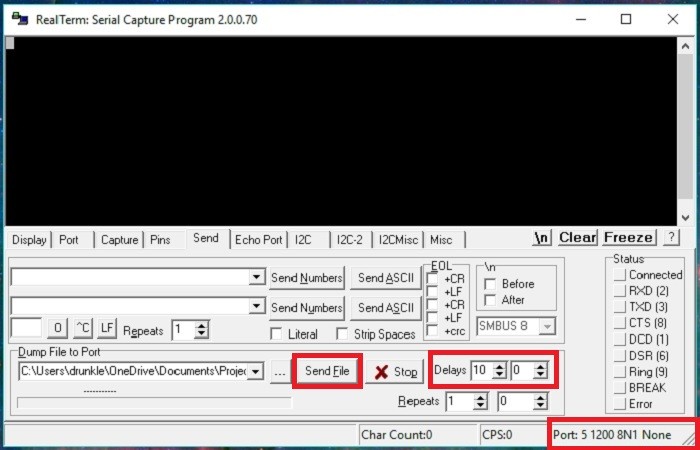Enable second +CR EOL checkbox
The width and height of the screenshot is (700, 450).
click(x=432, y=305)
